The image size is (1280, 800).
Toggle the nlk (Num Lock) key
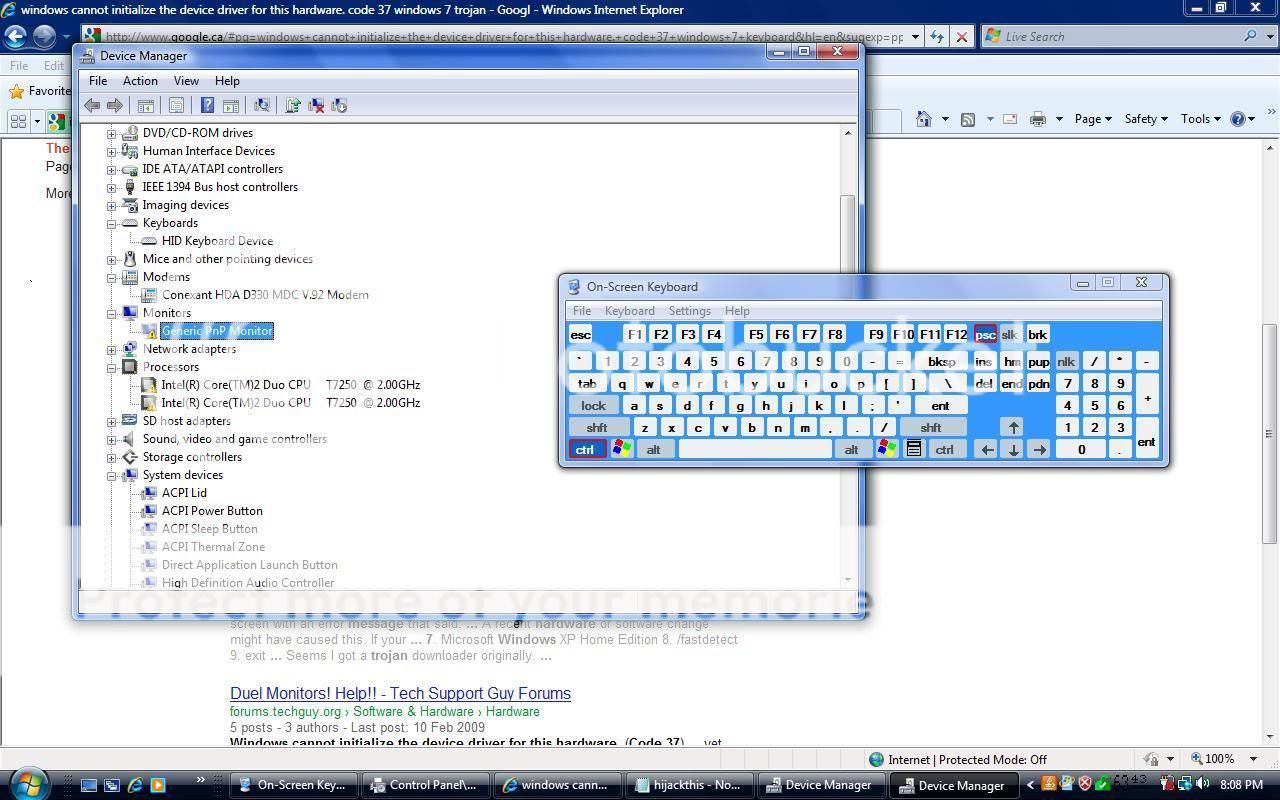1066,361
